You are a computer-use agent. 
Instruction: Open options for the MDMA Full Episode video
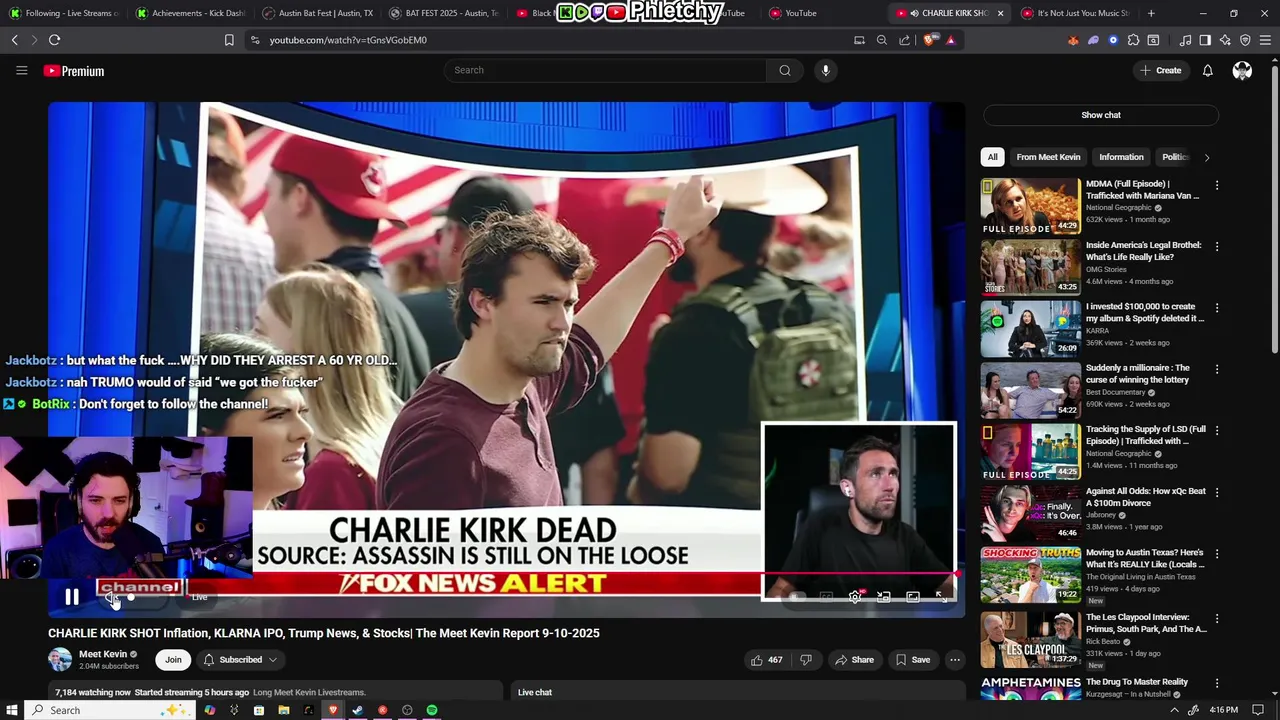(x=1217, y=185)
